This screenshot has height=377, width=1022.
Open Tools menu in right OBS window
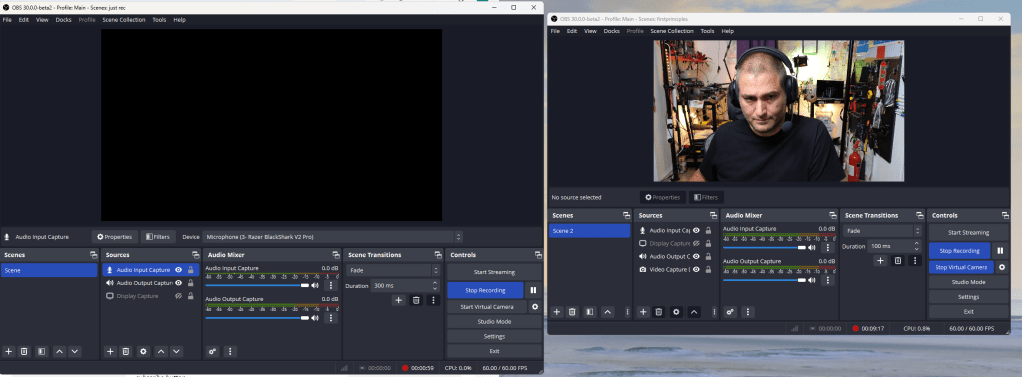(707, 31)
